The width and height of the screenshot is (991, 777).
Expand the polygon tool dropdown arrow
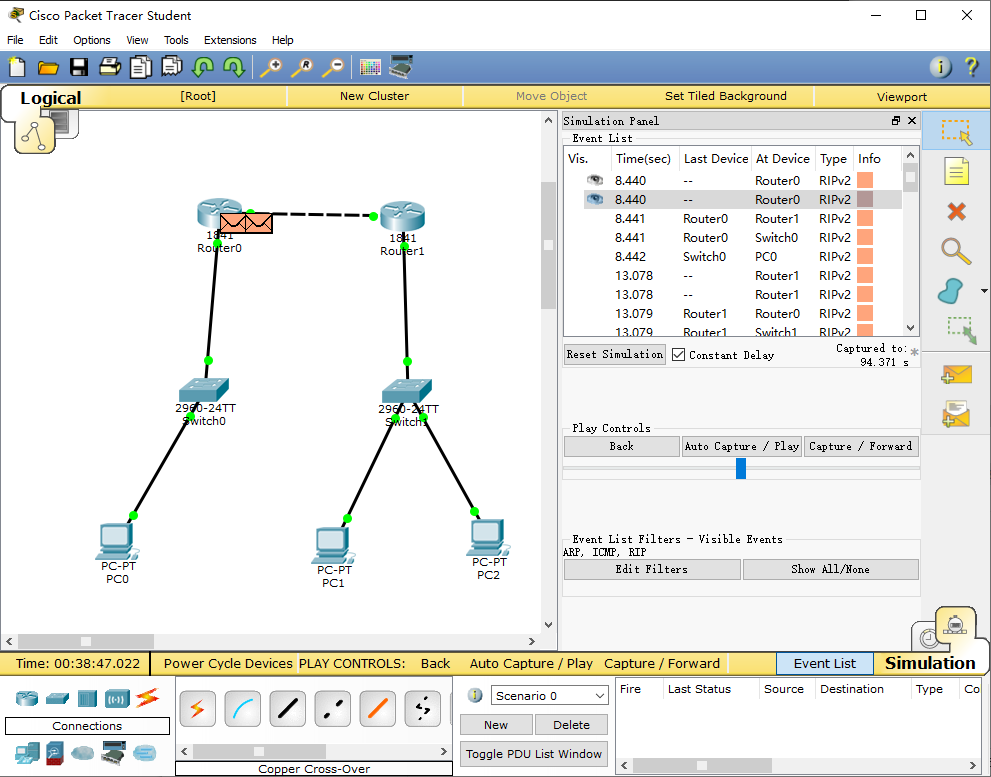[983, 291]
